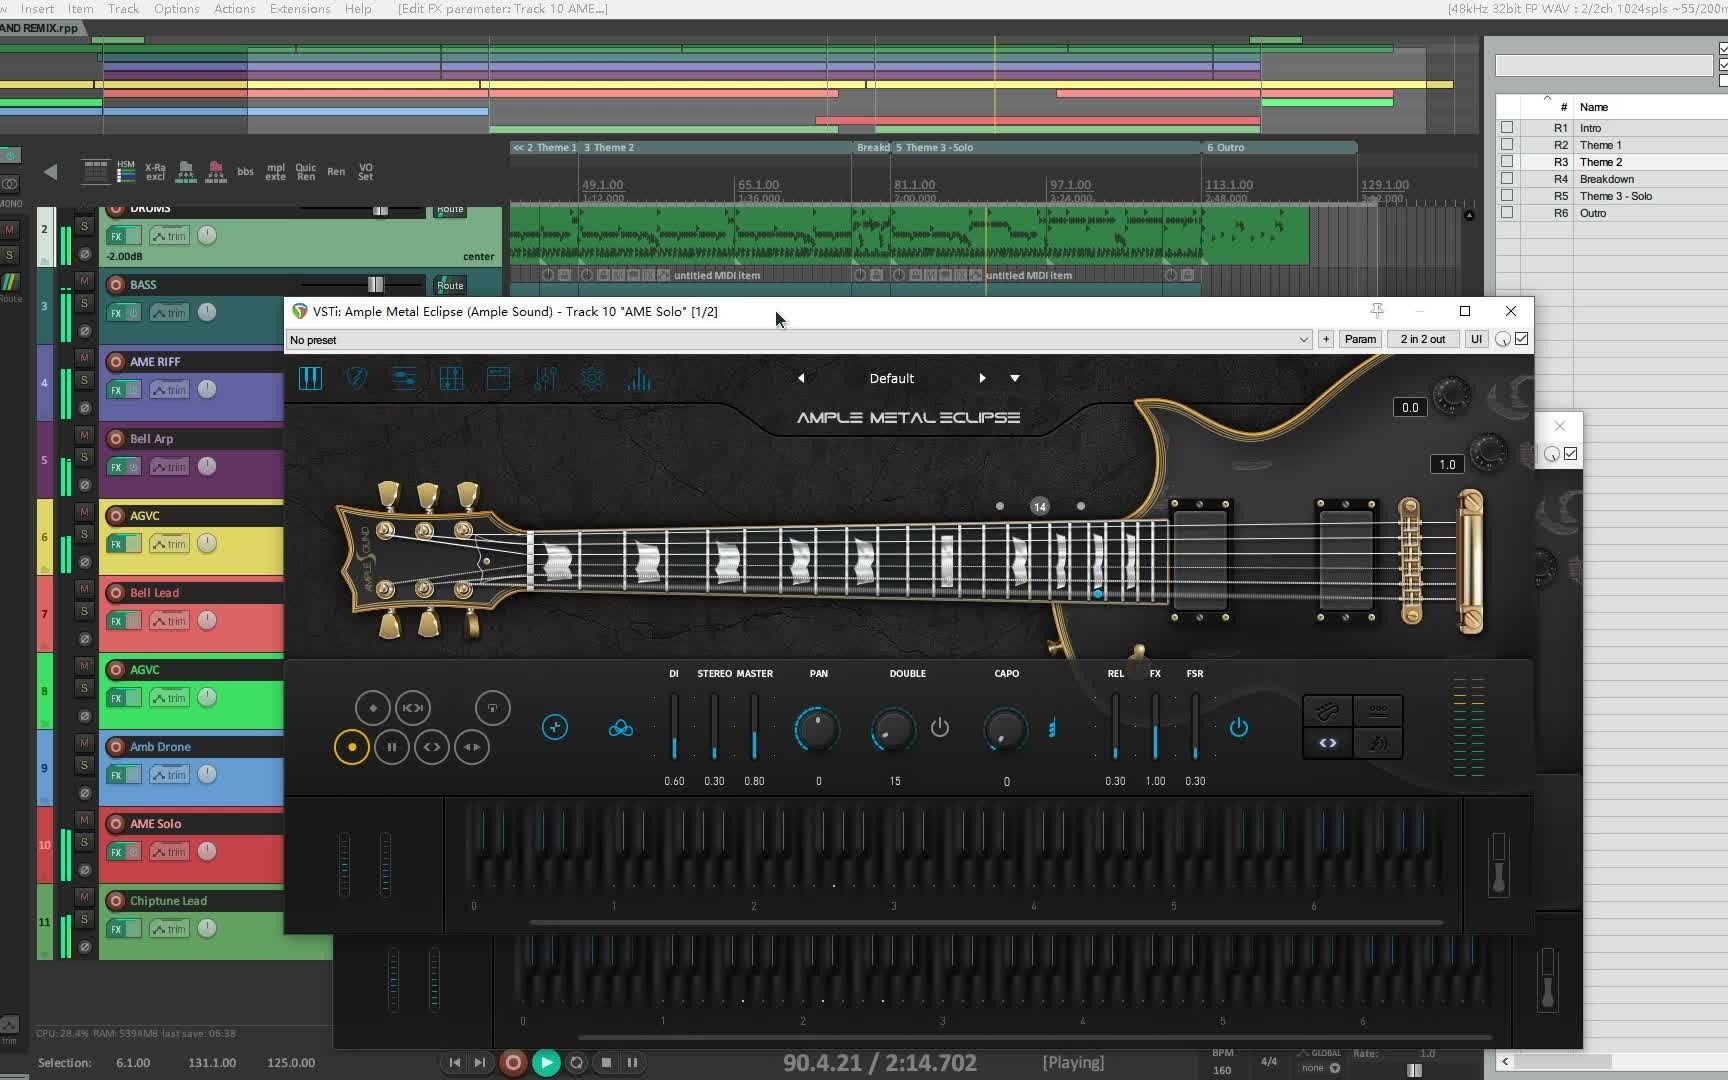
Task: Open the 2 in 2 out routing menu
Action: click(1423, 339)
